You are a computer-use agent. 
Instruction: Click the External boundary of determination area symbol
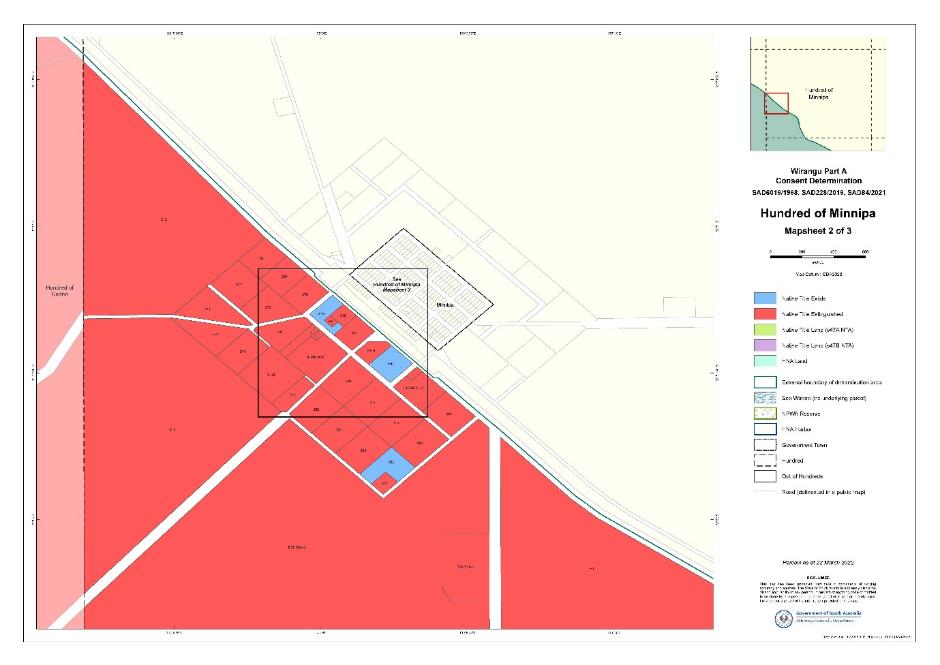pos(765,382)
